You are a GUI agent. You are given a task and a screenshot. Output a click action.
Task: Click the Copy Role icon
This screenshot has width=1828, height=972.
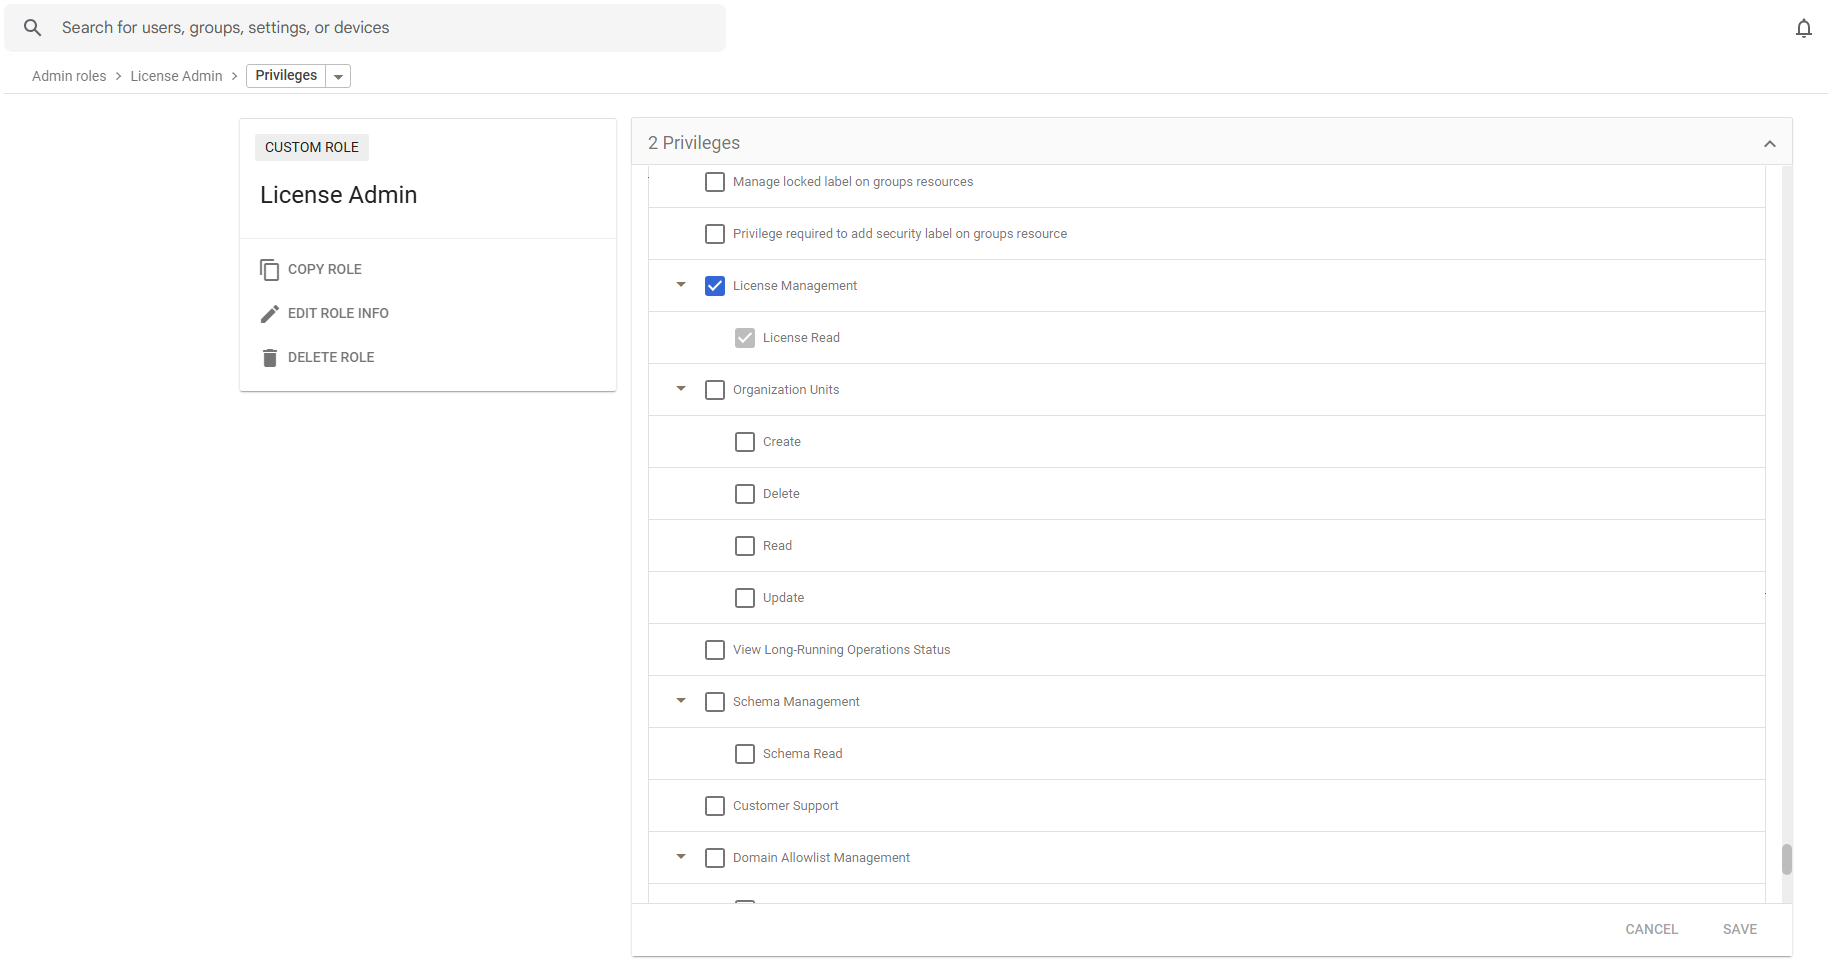click(x=269, y=270)
